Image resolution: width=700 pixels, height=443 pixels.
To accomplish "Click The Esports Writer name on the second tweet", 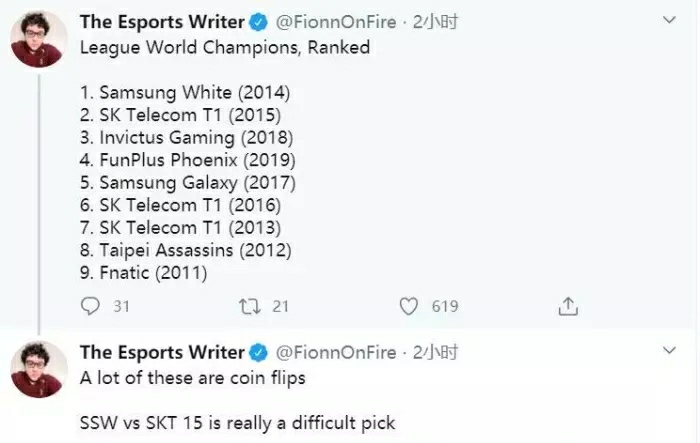I will [161, 352].
